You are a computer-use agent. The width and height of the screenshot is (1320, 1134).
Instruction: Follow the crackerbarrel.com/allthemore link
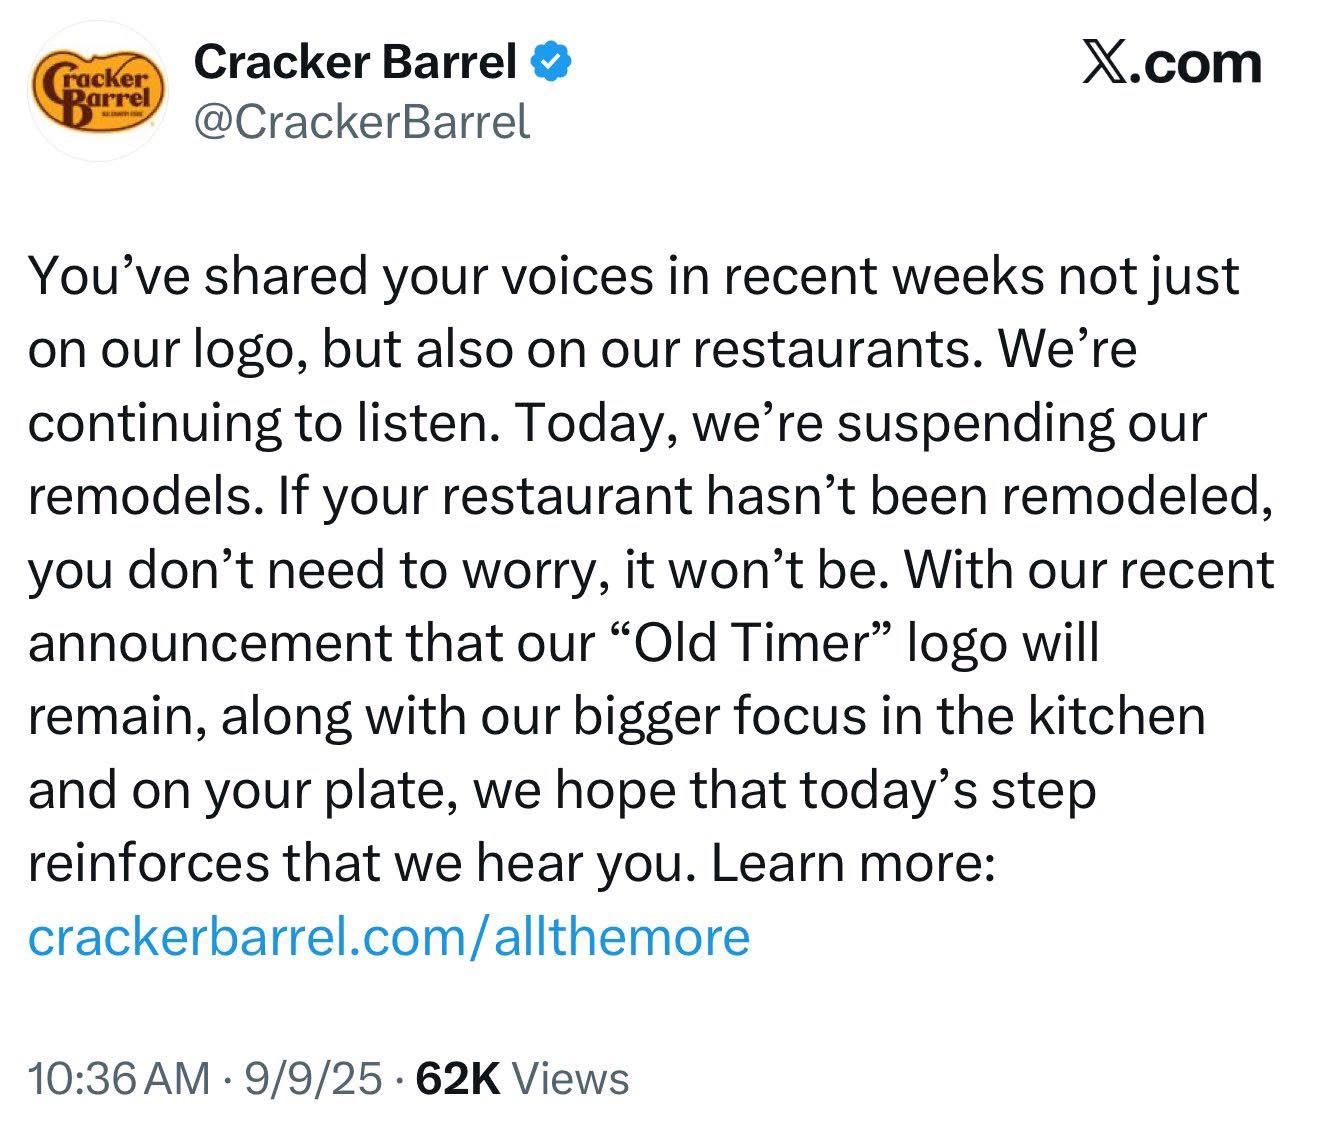389,937
